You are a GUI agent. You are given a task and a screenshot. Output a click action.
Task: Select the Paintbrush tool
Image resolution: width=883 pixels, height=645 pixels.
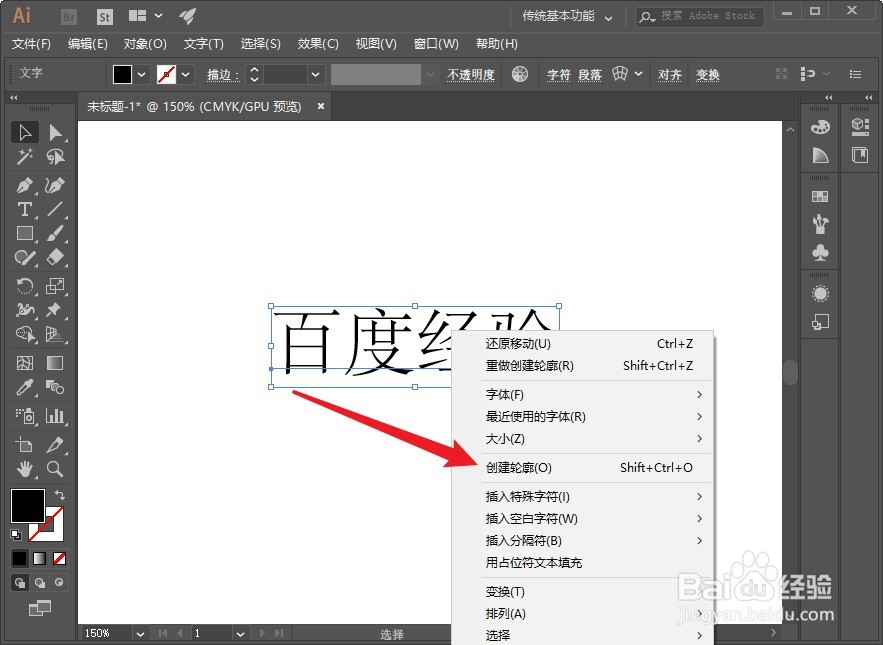click(x=55, y=233)
